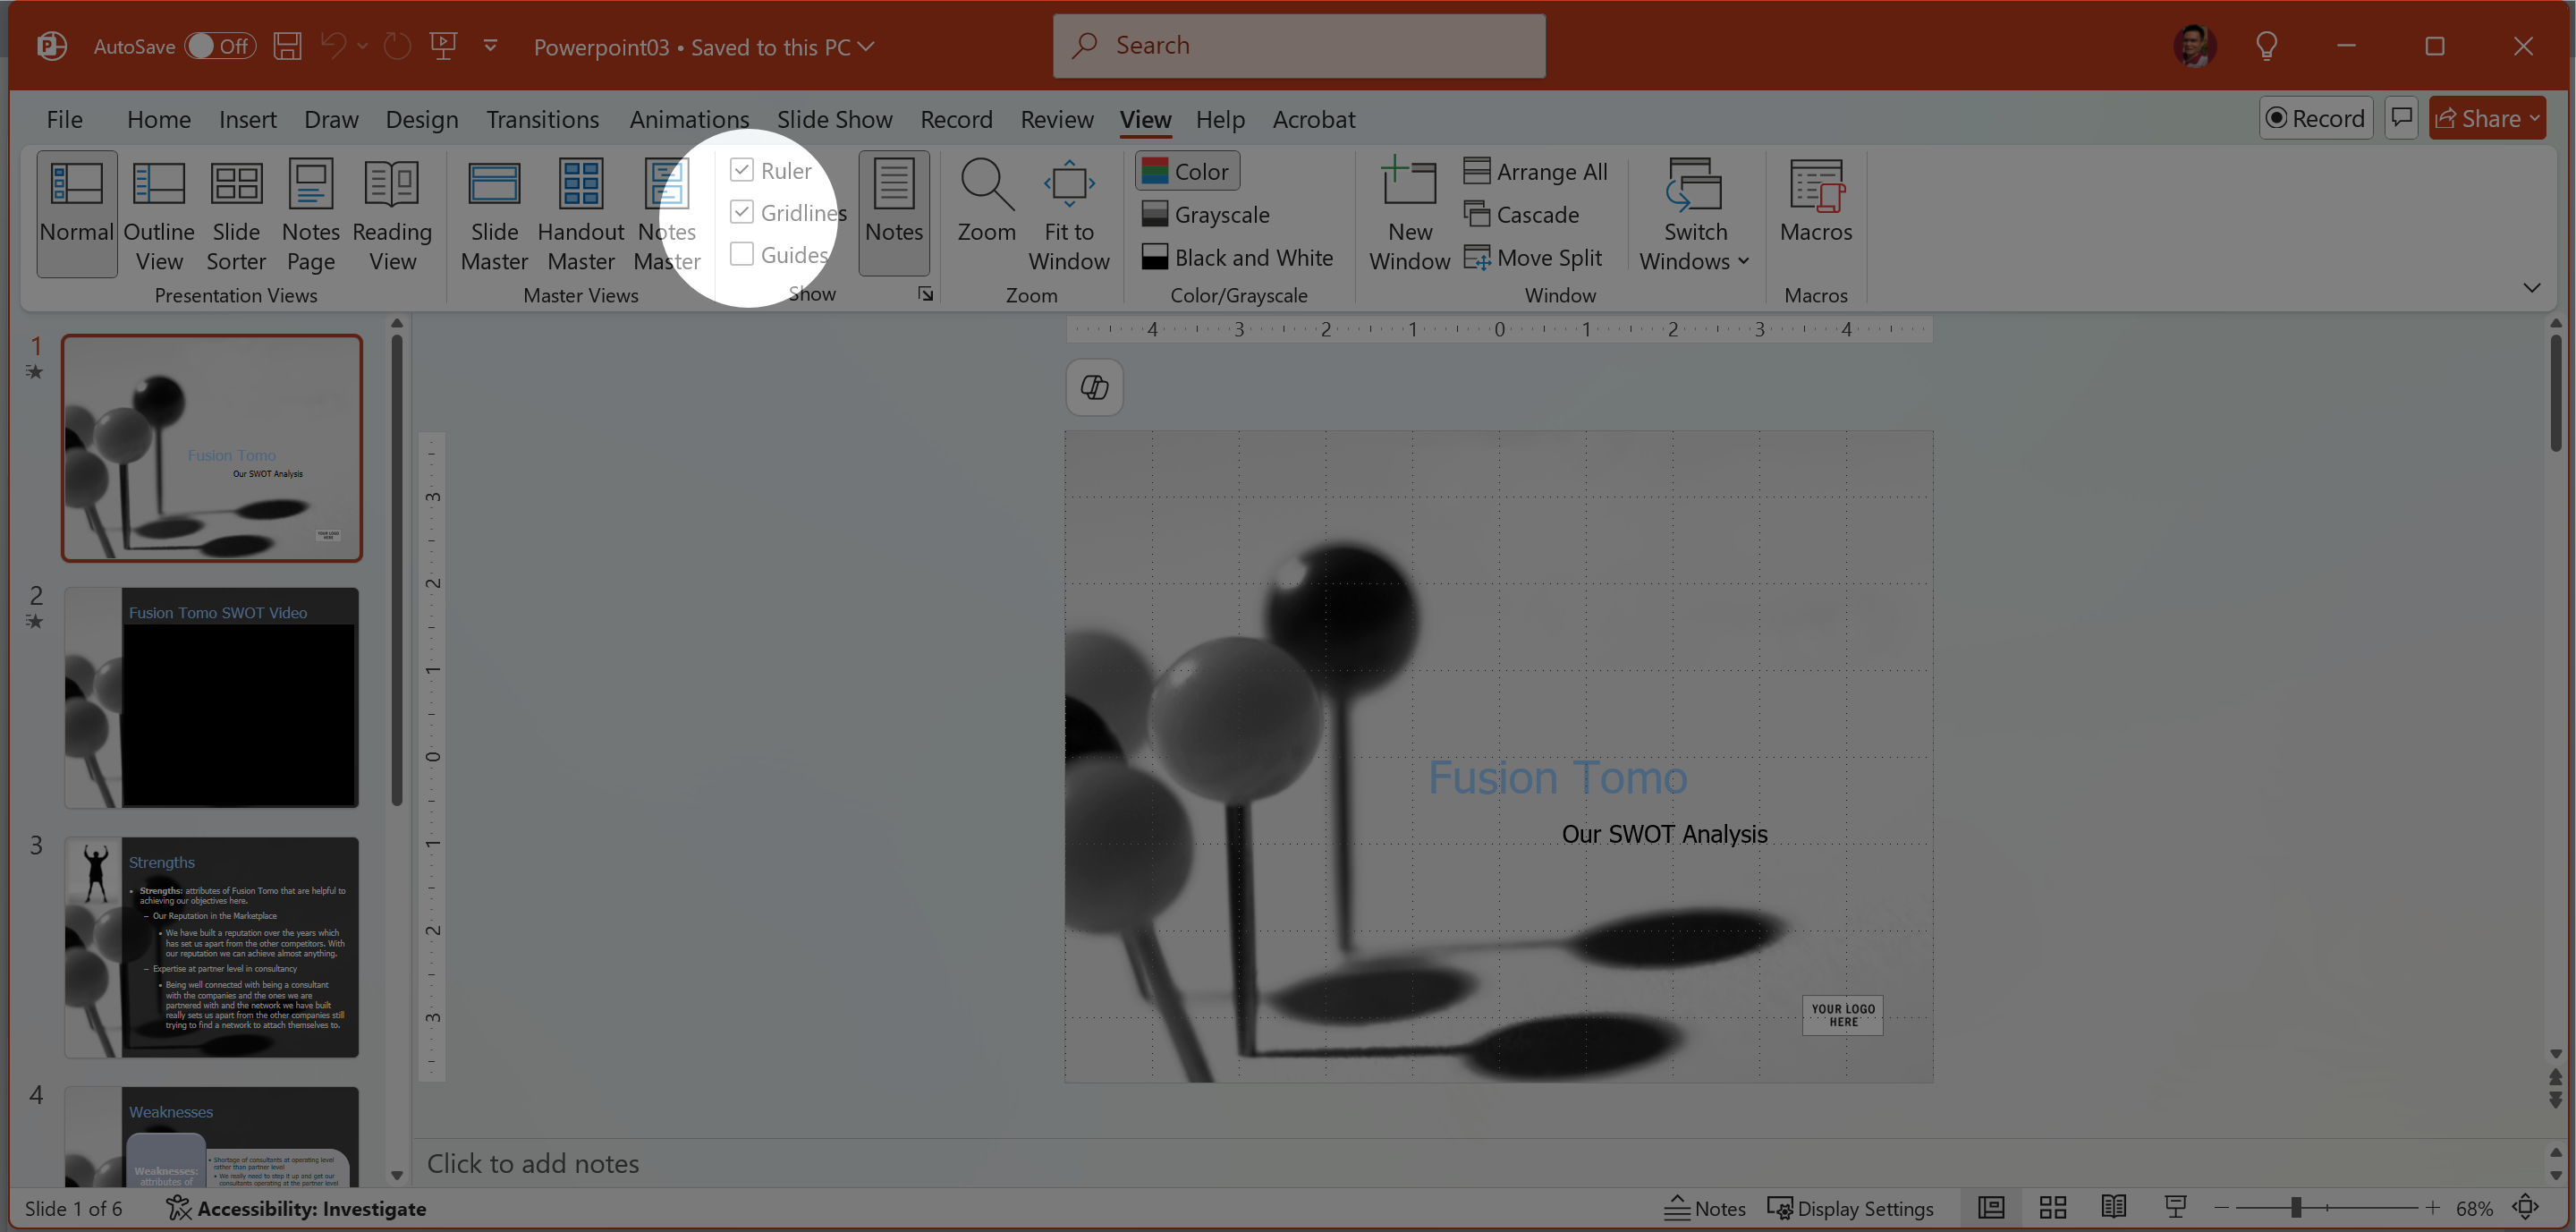Click Accessibility: Investigate in status bar
Screen dimensions: 2576x1232
[297, 1208]
